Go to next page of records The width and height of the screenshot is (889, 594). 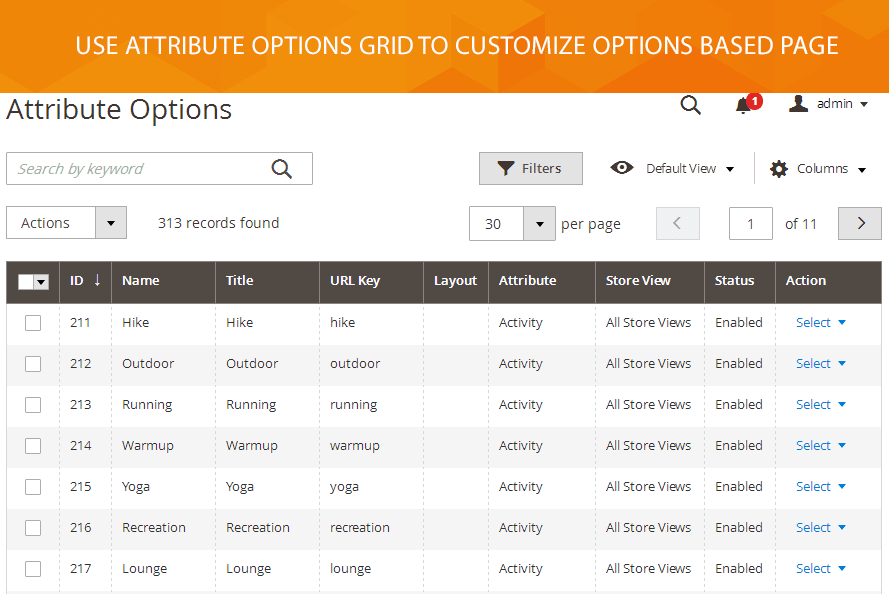860,223
